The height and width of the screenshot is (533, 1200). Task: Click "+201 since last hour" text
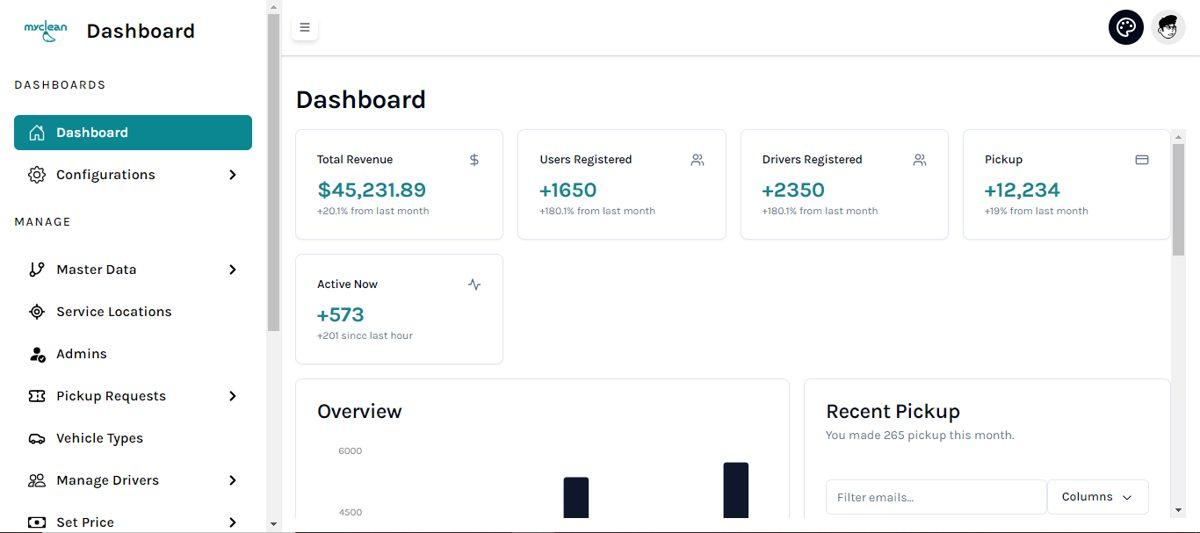365,336
